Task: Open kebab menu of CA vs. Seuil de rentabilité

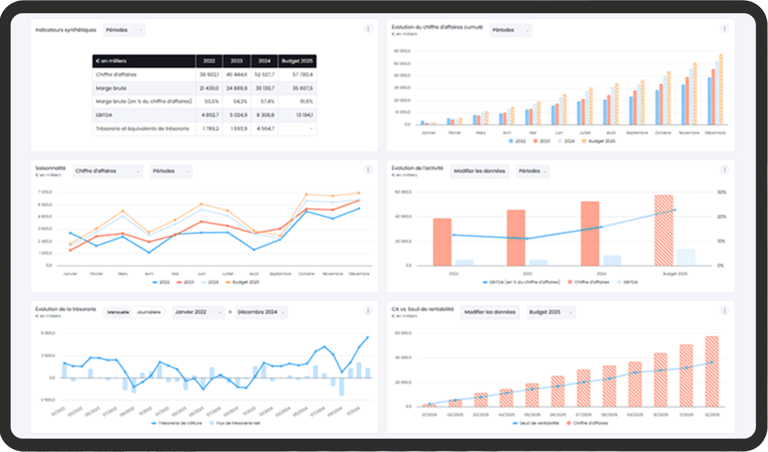Action: click(724, 311)
